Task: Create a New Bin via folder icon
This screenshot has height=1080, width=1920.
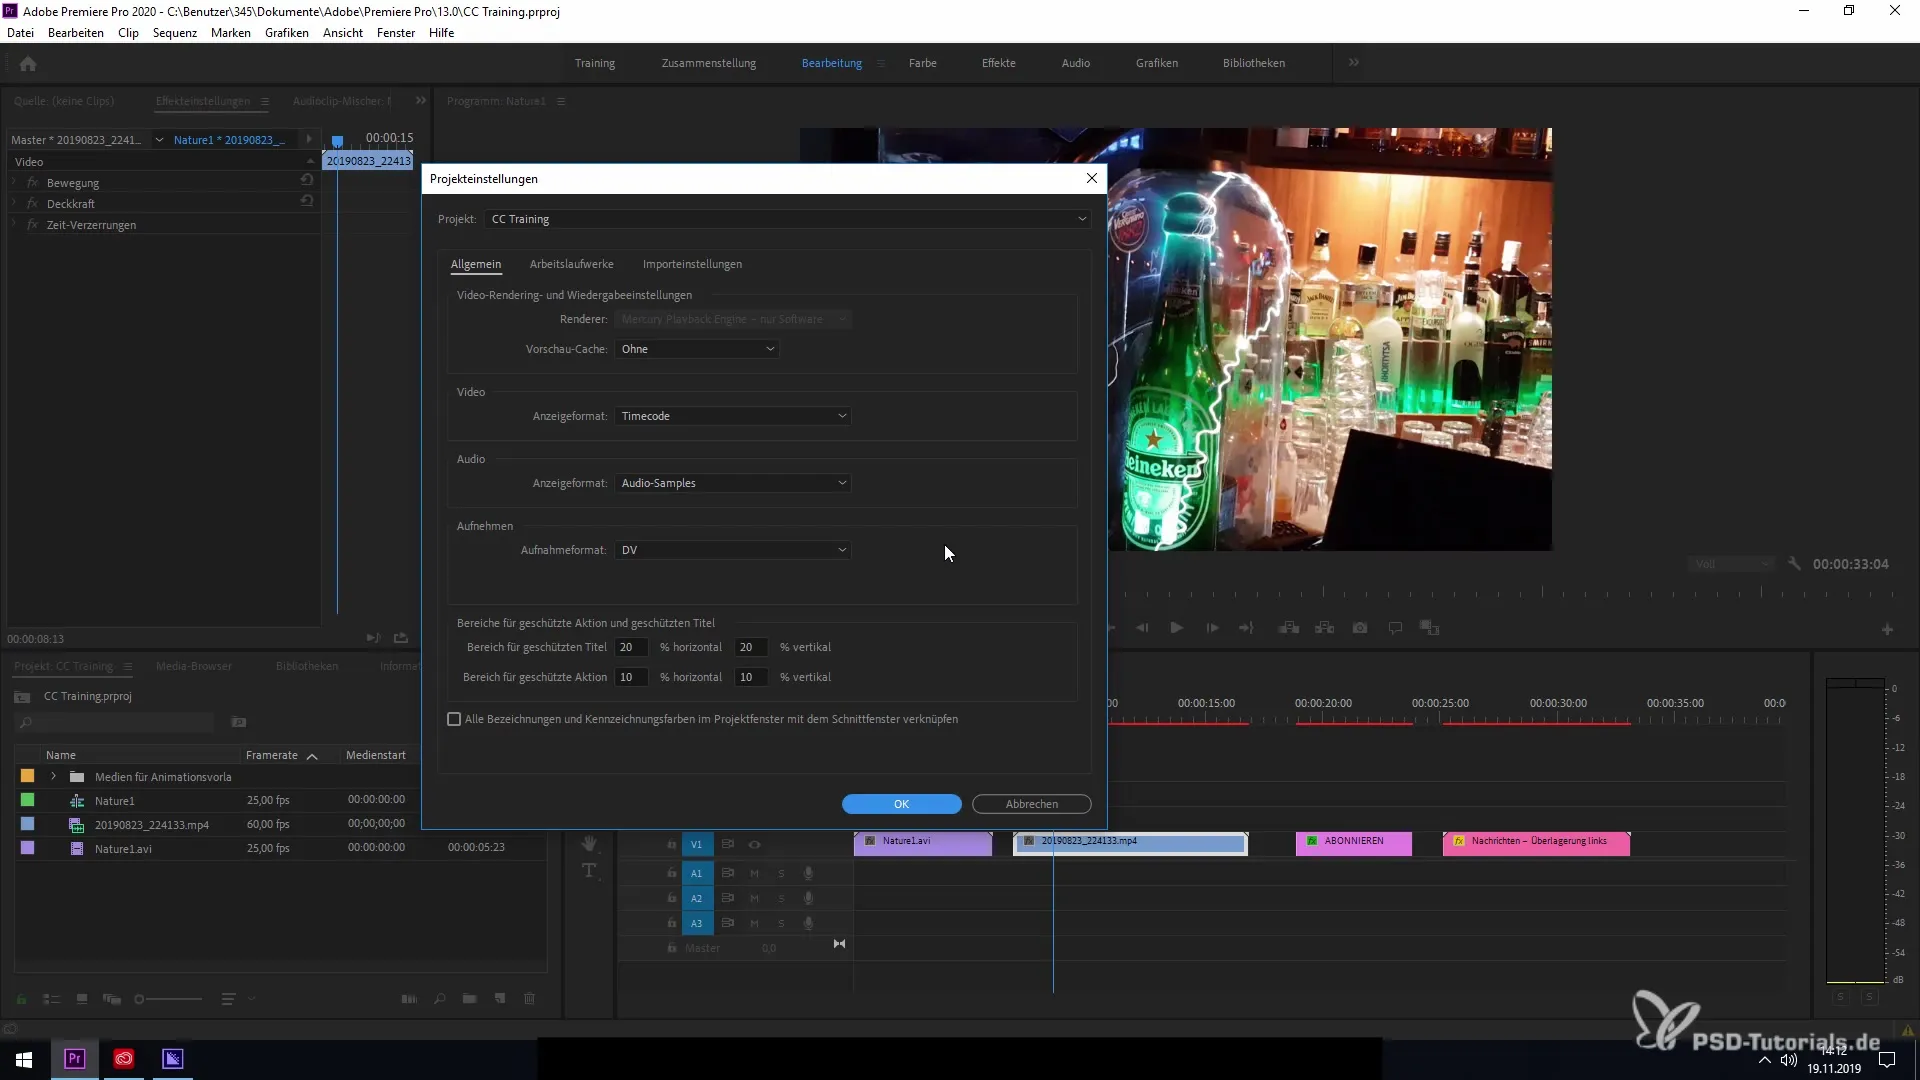Action: coord(469,999)
